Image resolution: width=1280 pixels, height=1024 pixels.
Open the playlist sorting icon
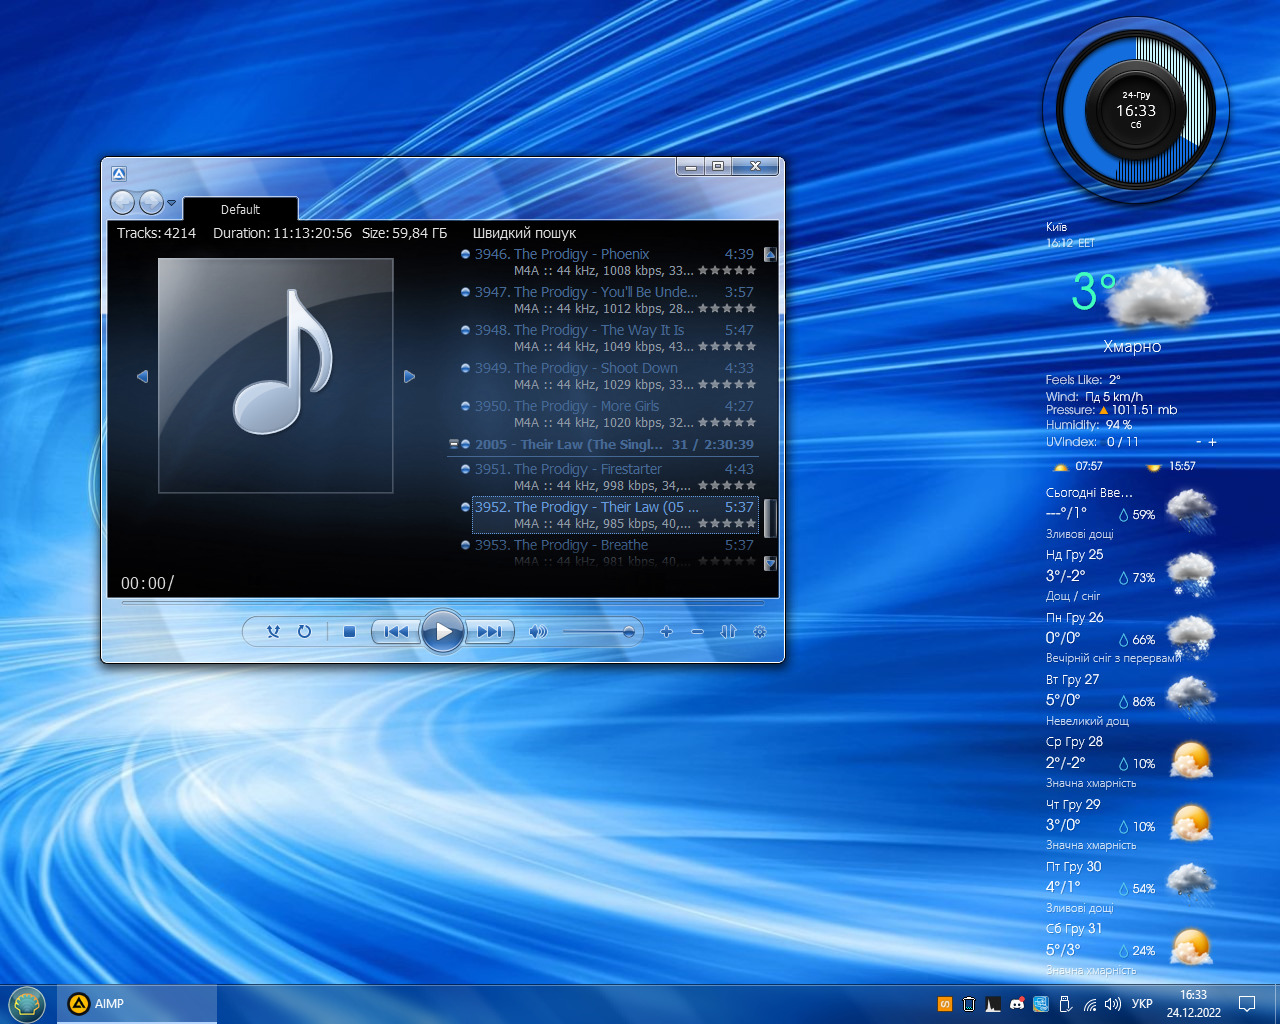[728, 631]
